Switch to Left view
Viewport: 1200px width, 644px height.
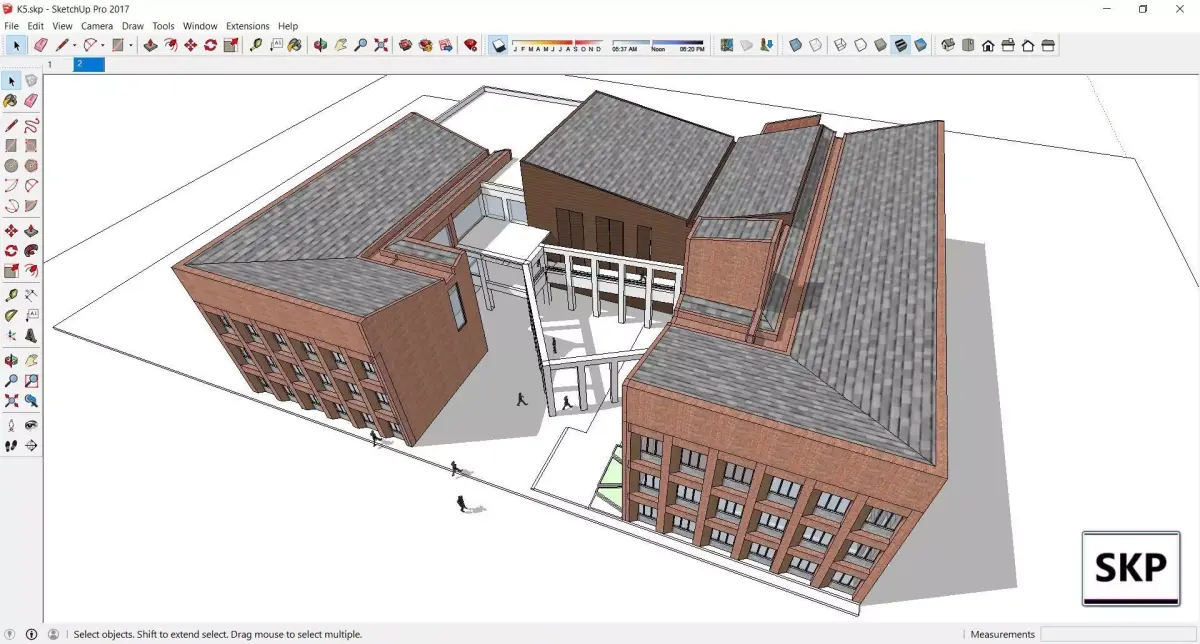pyautogui.click(x=1048, y=45)
